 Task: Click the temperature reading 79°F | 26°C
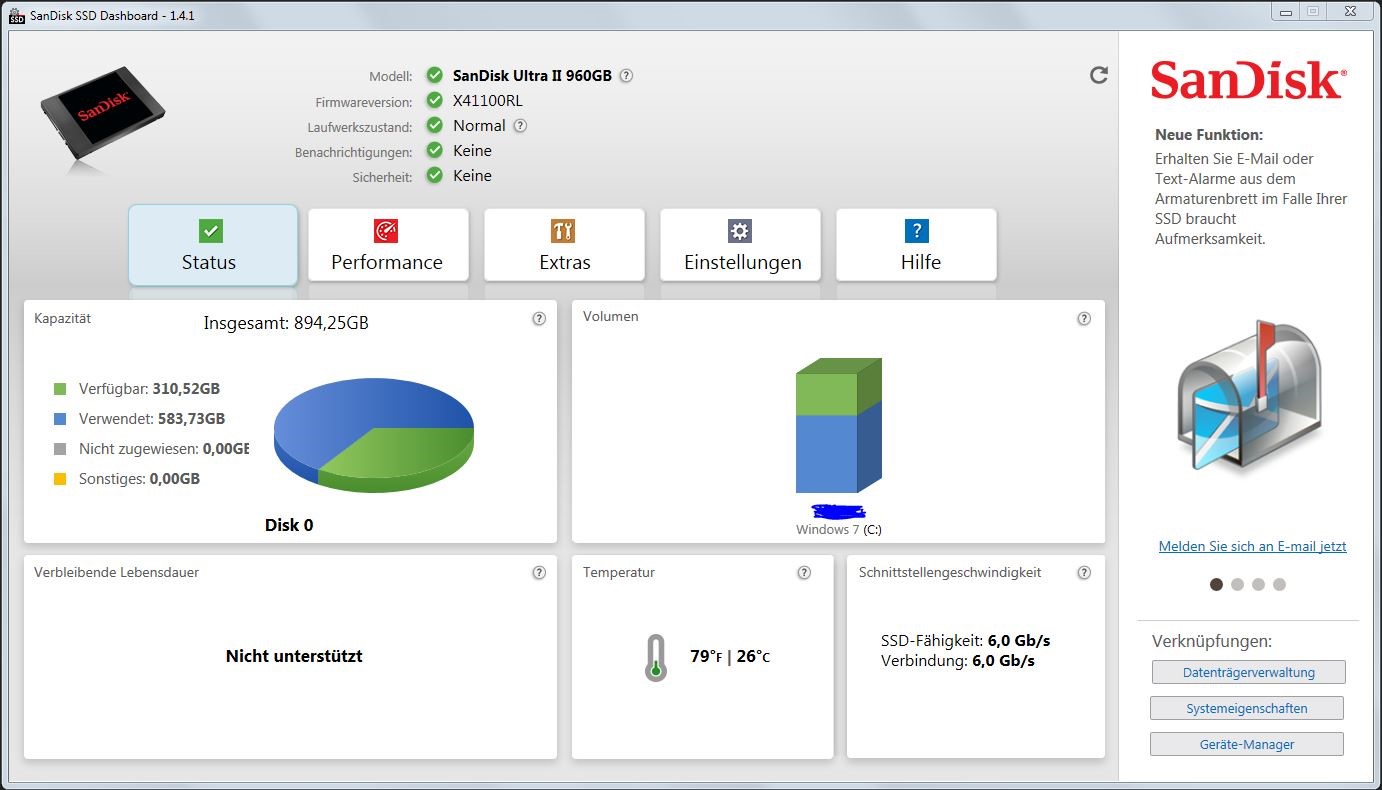[730, 657]
